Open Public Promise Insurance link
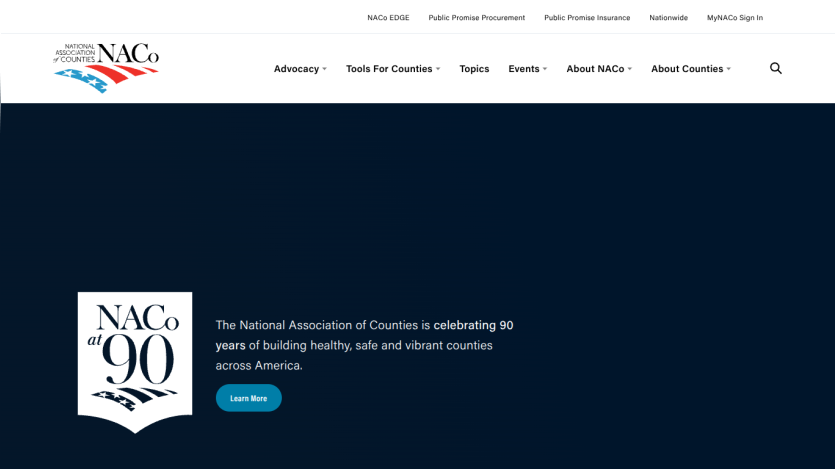The height and width of the screenshot is (469, 835). [x=587, y=18]
